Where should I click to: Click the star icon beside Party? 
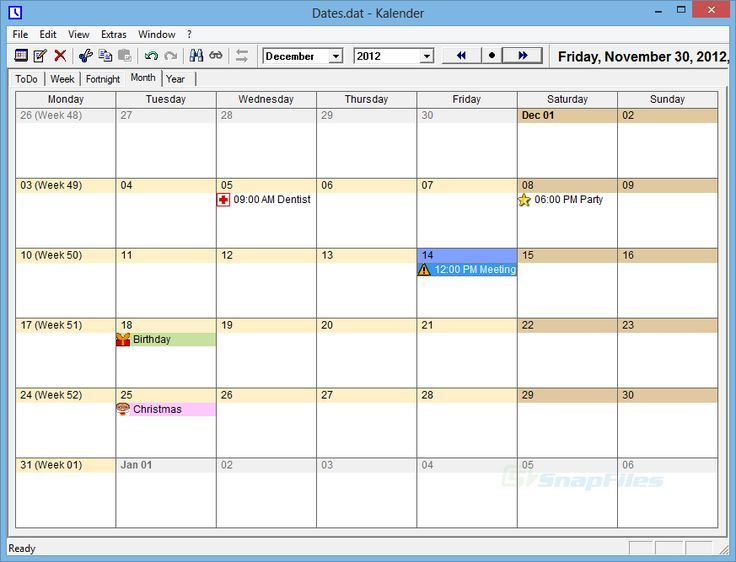click(524, 200)
